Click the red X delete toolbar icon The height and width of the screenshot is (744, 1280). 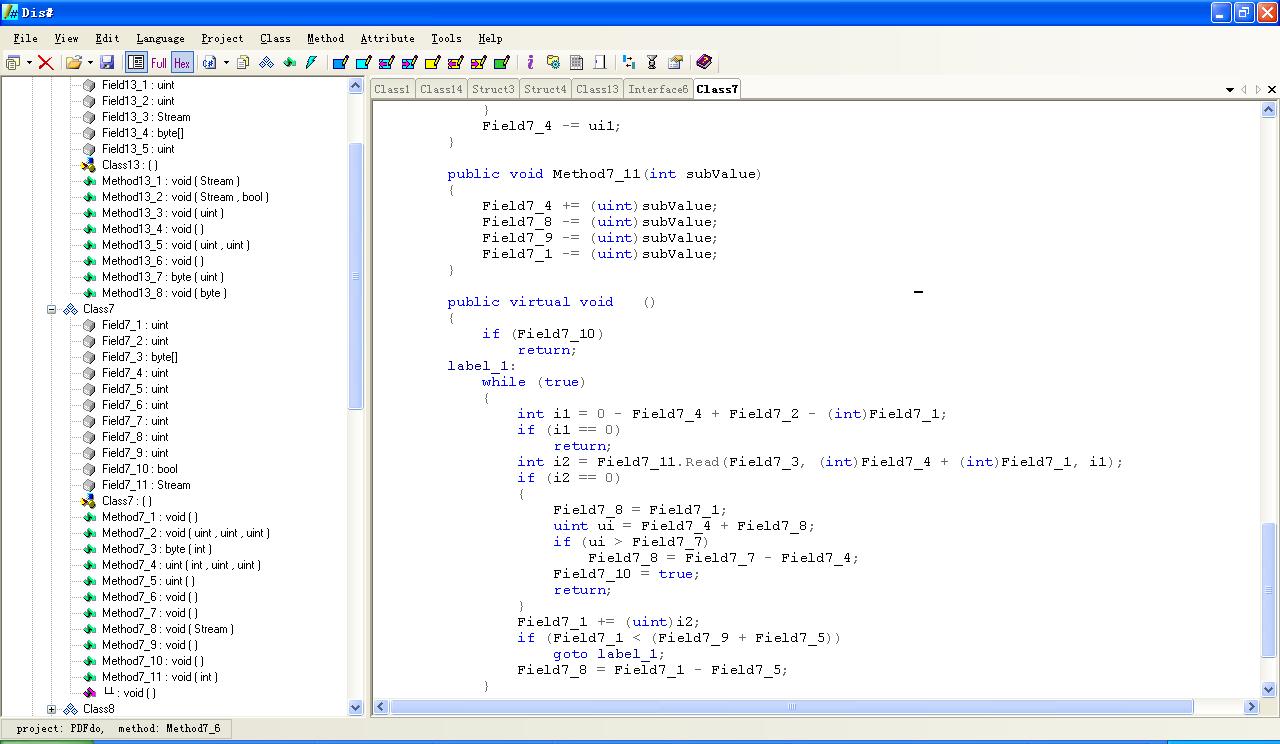tap(45, 63)
